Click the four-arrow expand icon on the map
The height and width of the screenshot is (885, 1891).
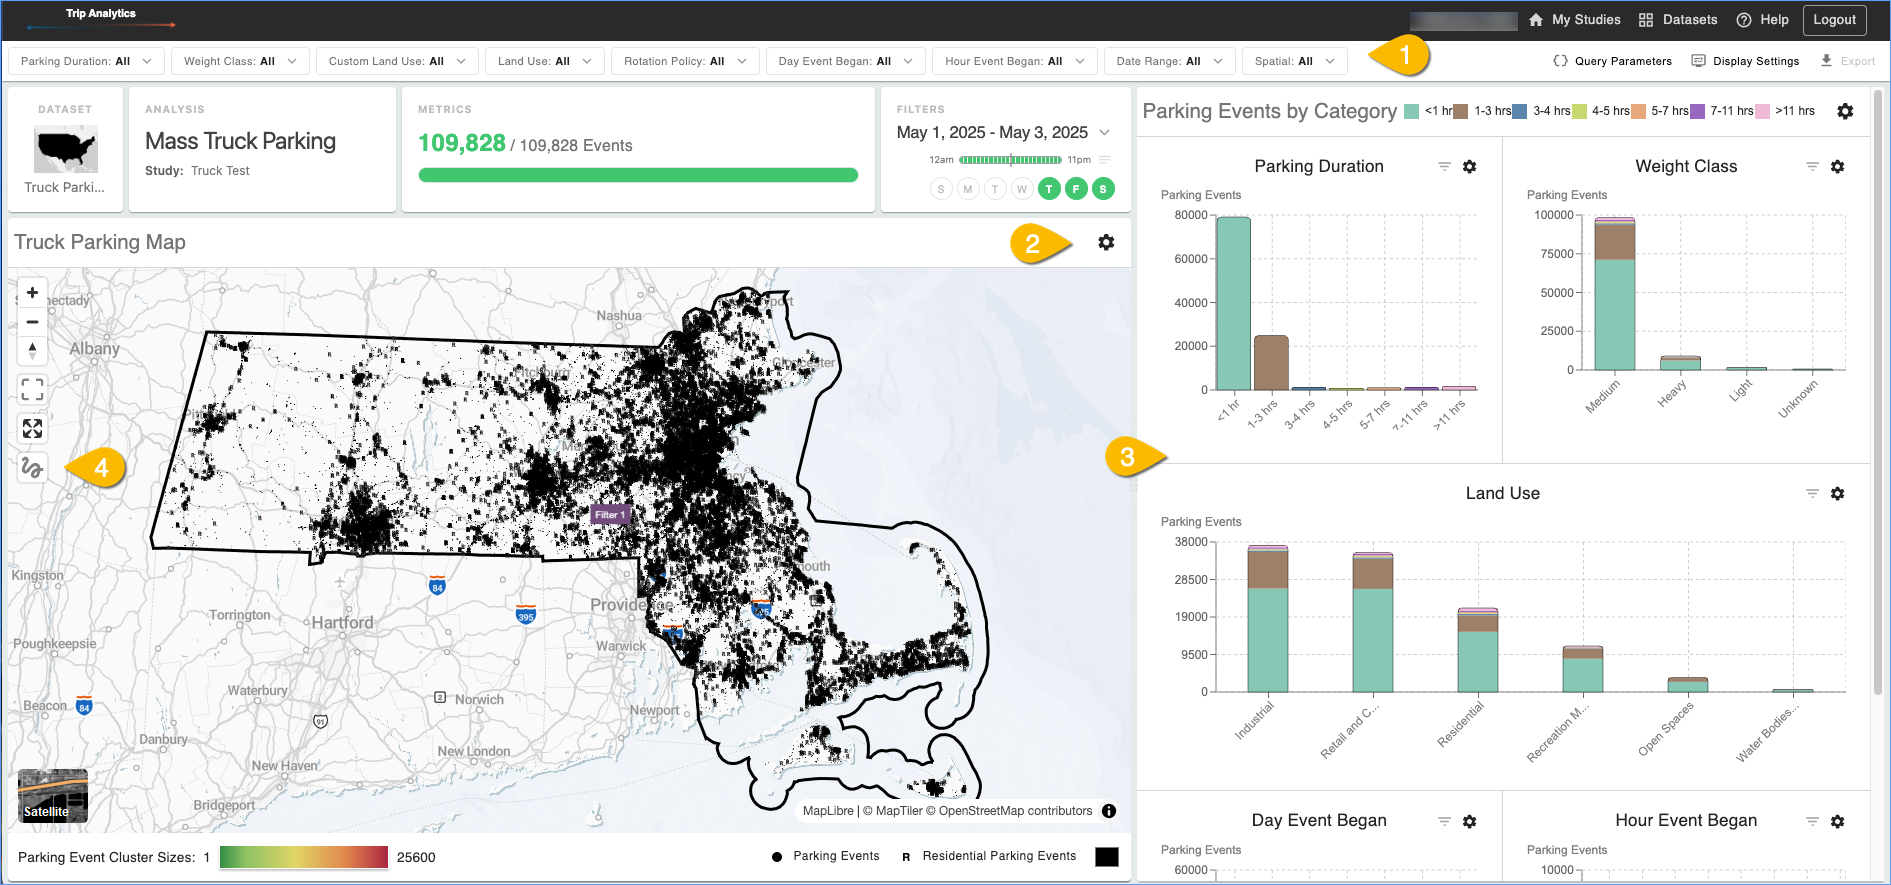[x=33, y=428]
